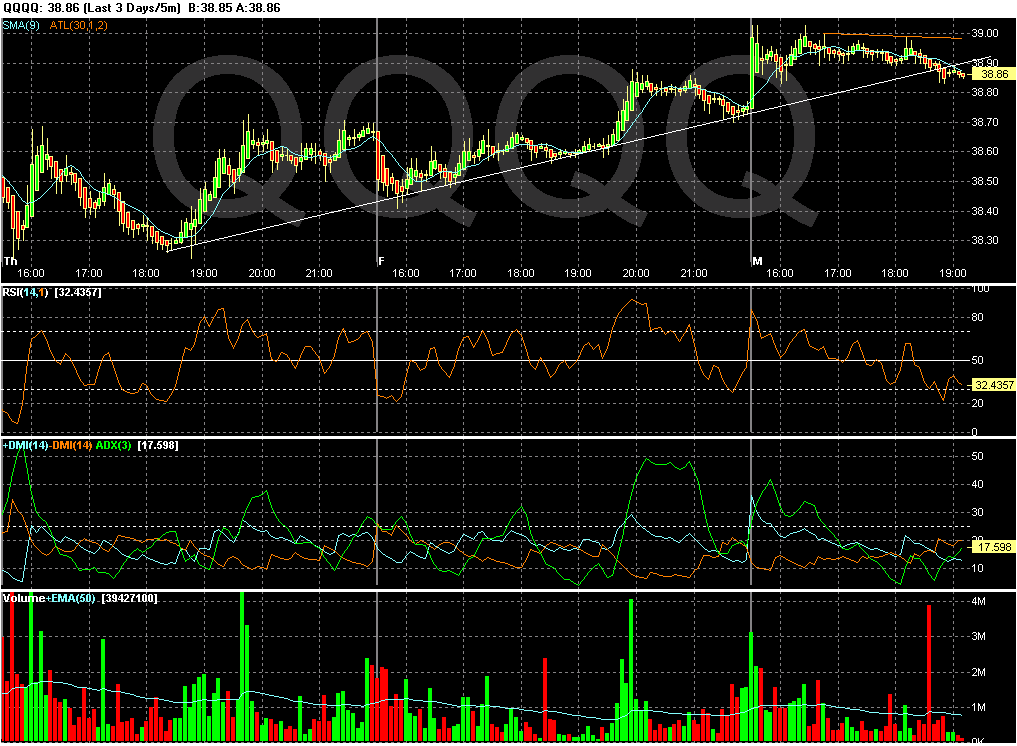Click the [39427100] volume value

tap(129, 598)
